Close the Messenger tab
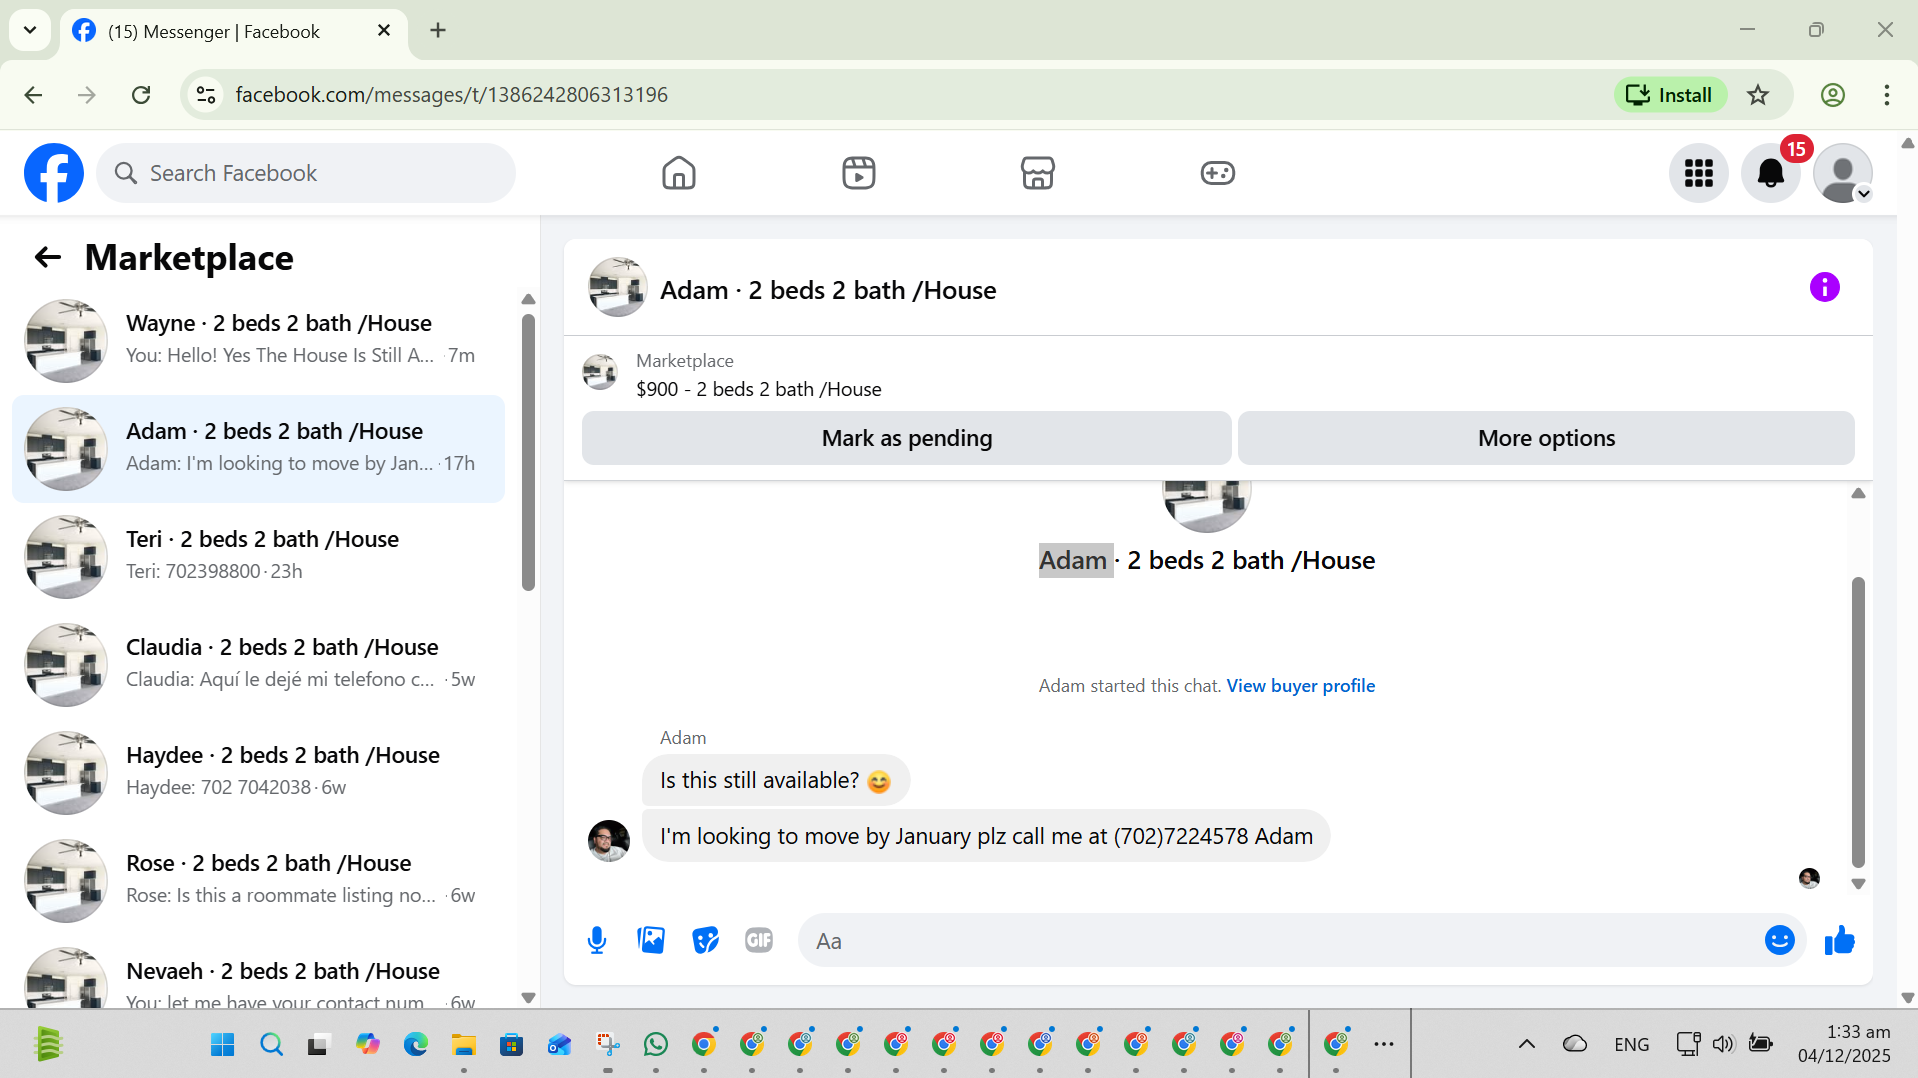Screen dimensions: 1918x1078 (383, 31)
